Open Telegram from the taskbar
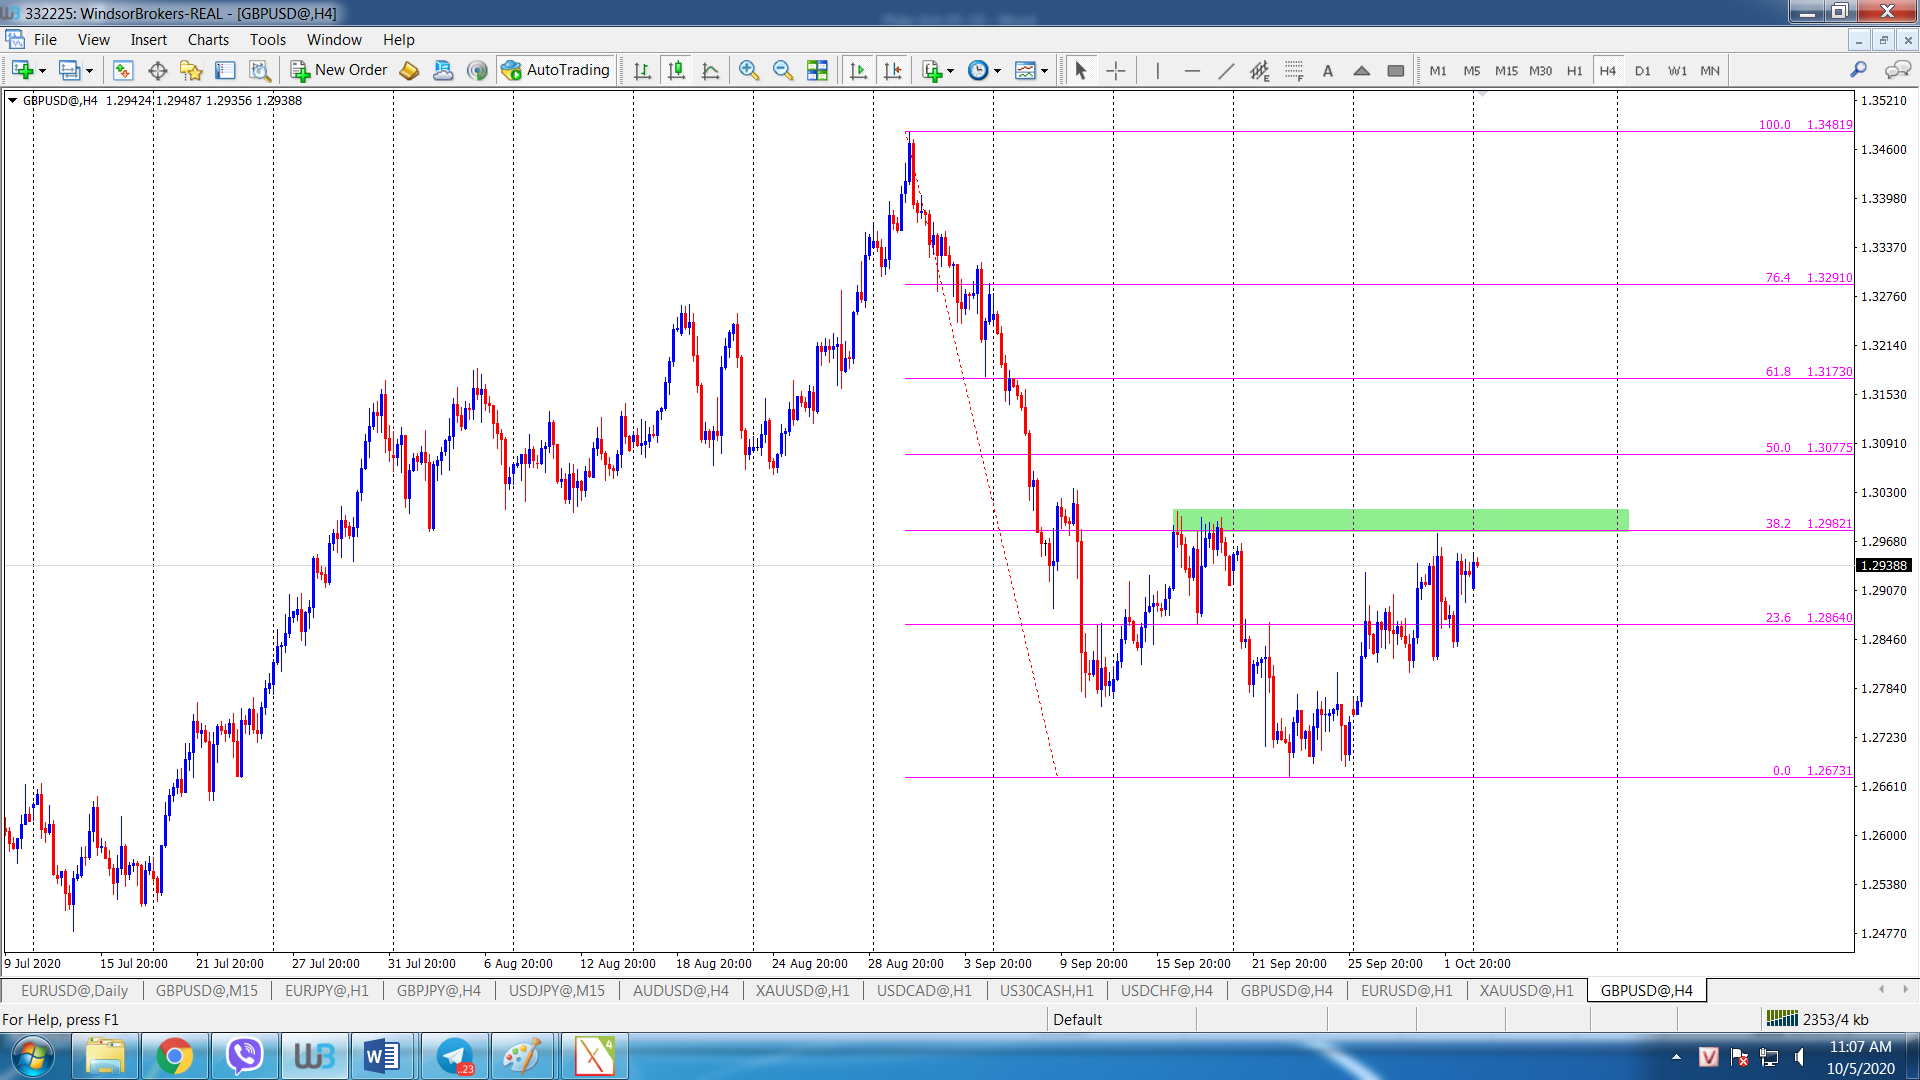Image resolution: width=1920 pixels, height=1080 pixels. (455, 1056)
